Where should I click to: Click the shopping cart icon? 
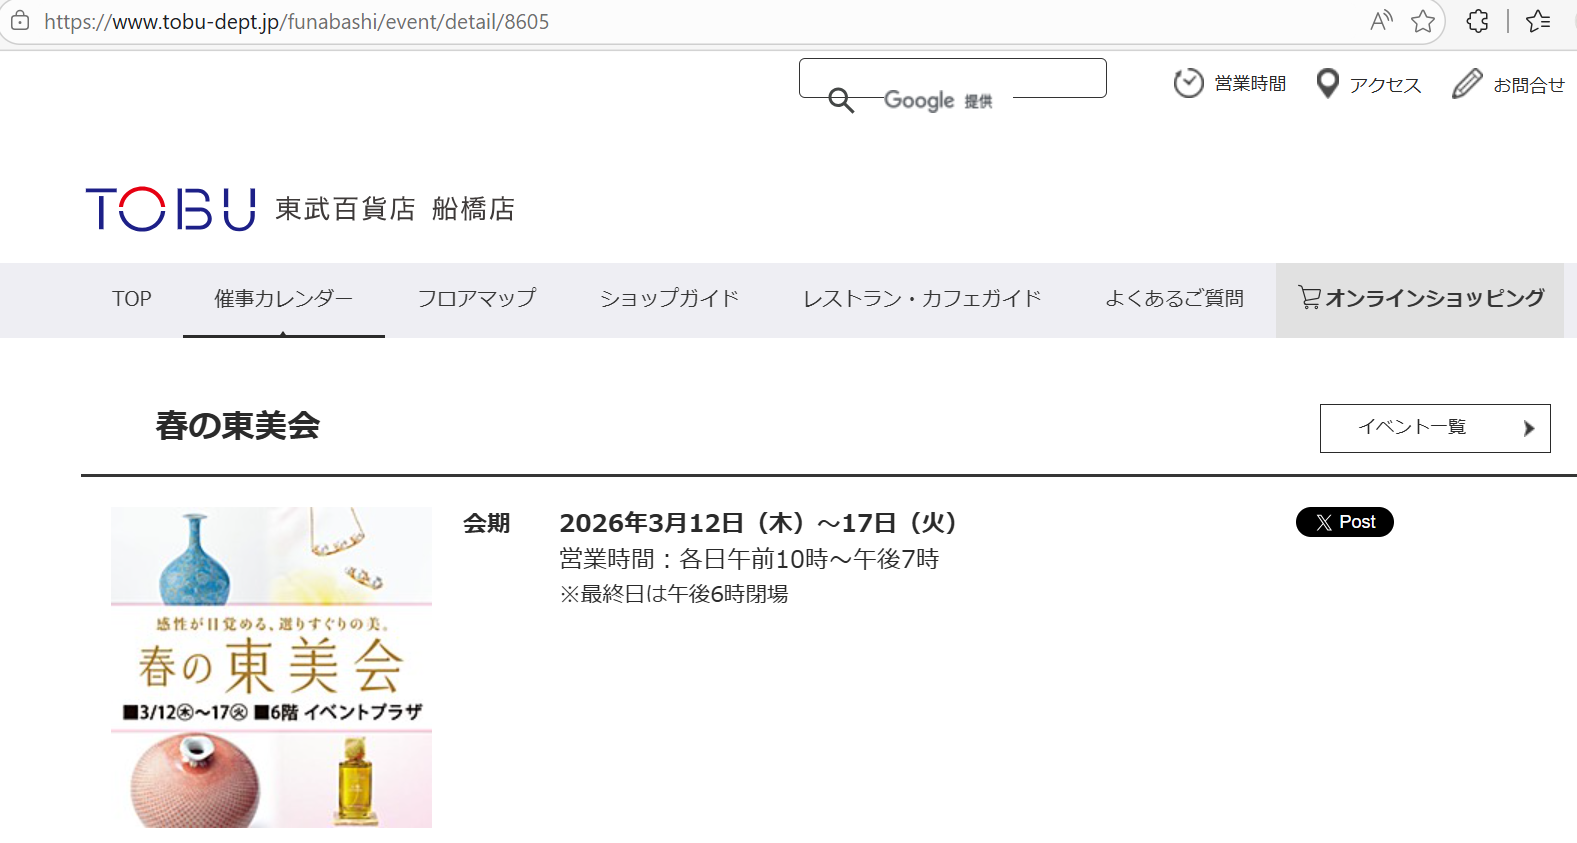(1308, 297)
